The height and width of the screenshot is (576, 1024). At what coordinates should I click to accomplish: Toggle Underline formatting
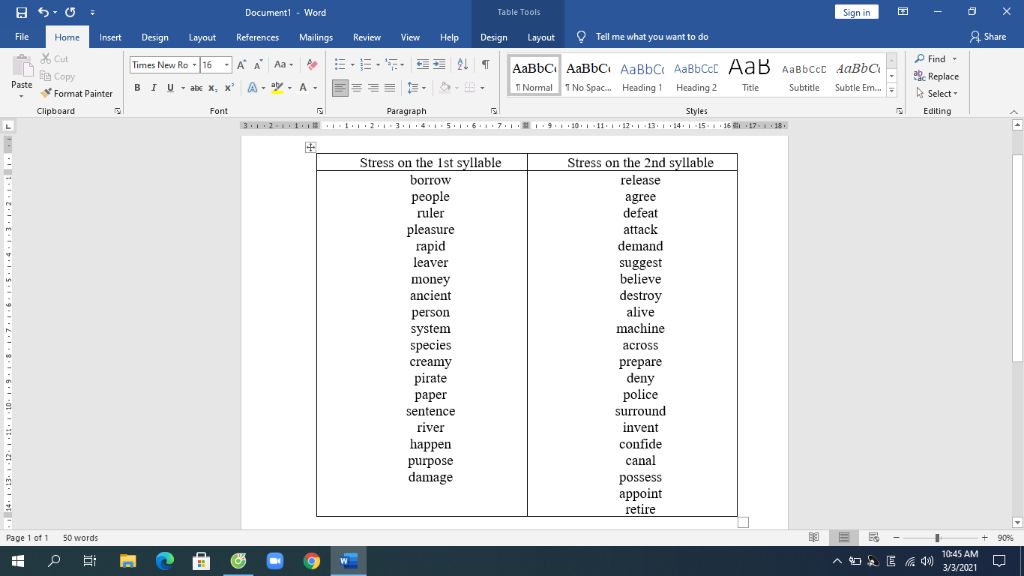170,88
